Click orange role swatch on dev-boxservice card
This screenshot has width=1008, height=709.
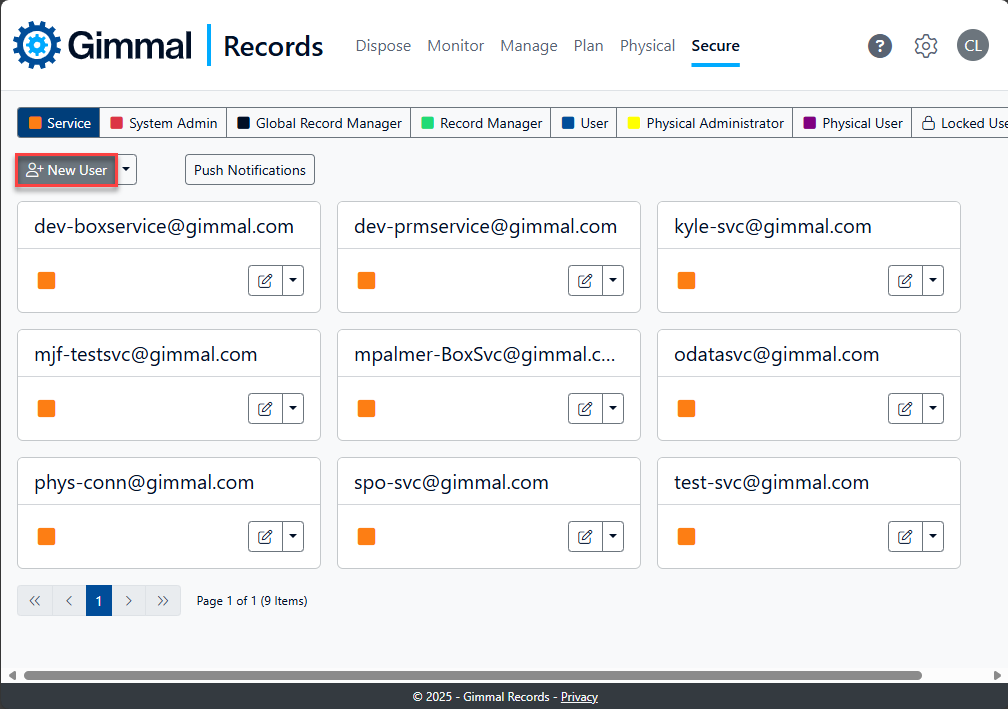[46, 280]
